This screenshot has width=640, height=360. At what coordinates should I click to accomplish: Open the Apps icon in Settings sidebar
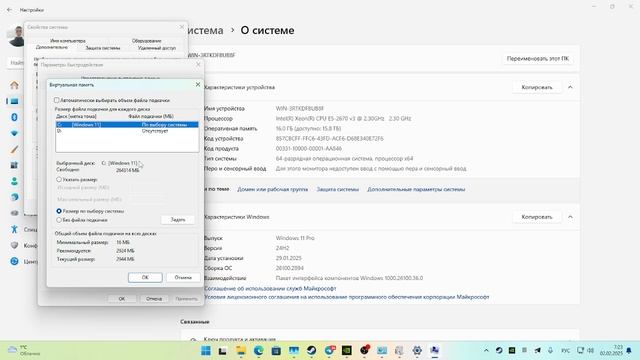tap(14, 165)
